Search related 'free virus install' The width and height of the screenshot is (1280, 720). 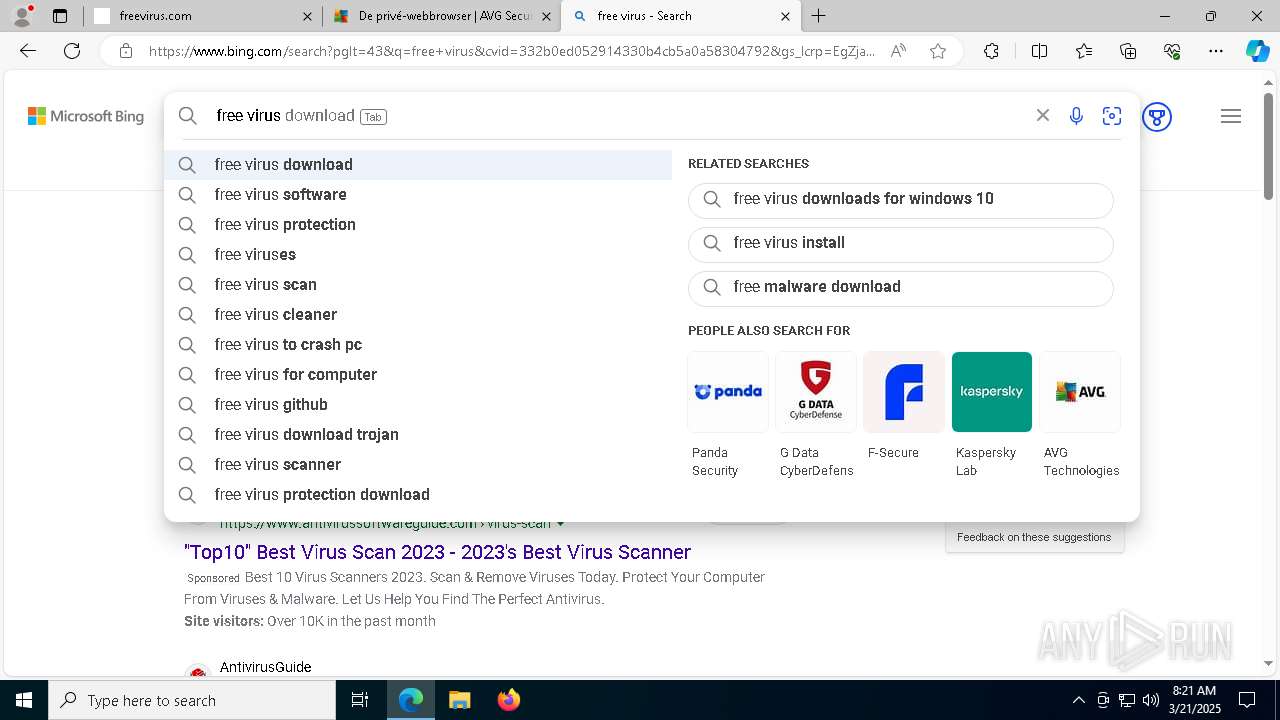tap(901, 244)
